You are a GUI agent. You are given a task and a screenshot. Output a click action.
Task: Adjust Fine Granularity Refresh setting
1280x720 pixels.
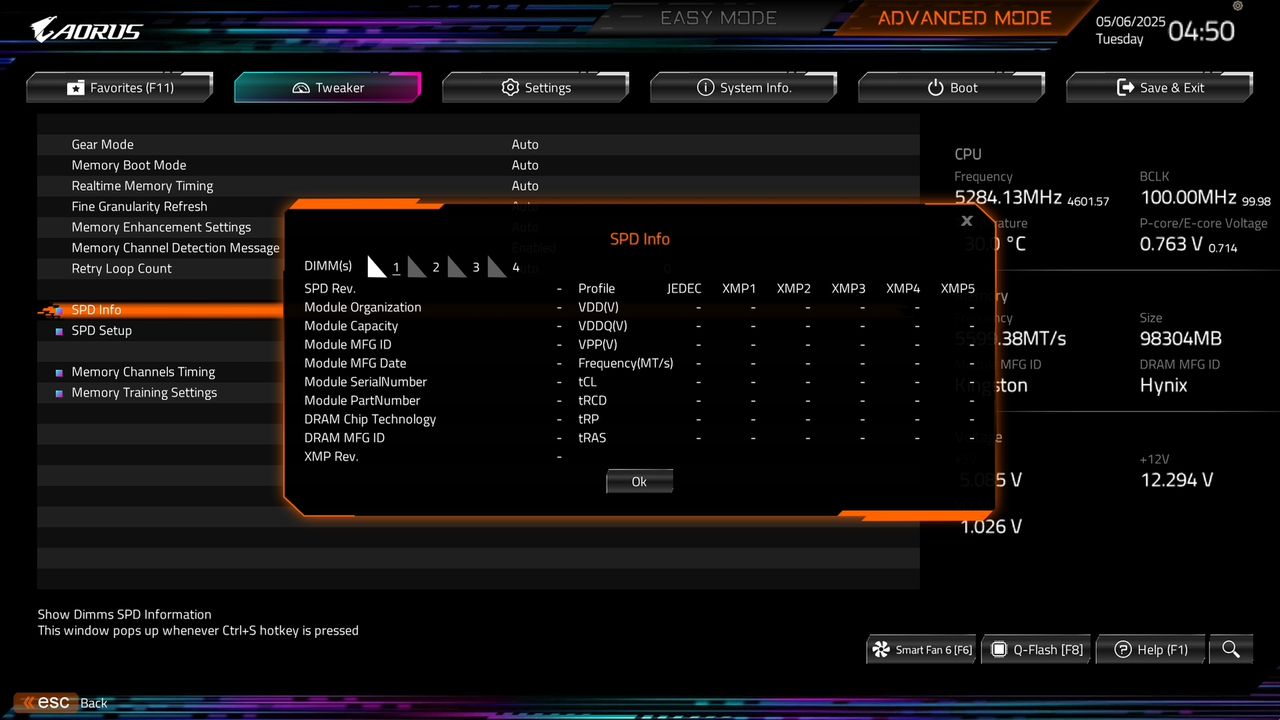pos(139,206)
